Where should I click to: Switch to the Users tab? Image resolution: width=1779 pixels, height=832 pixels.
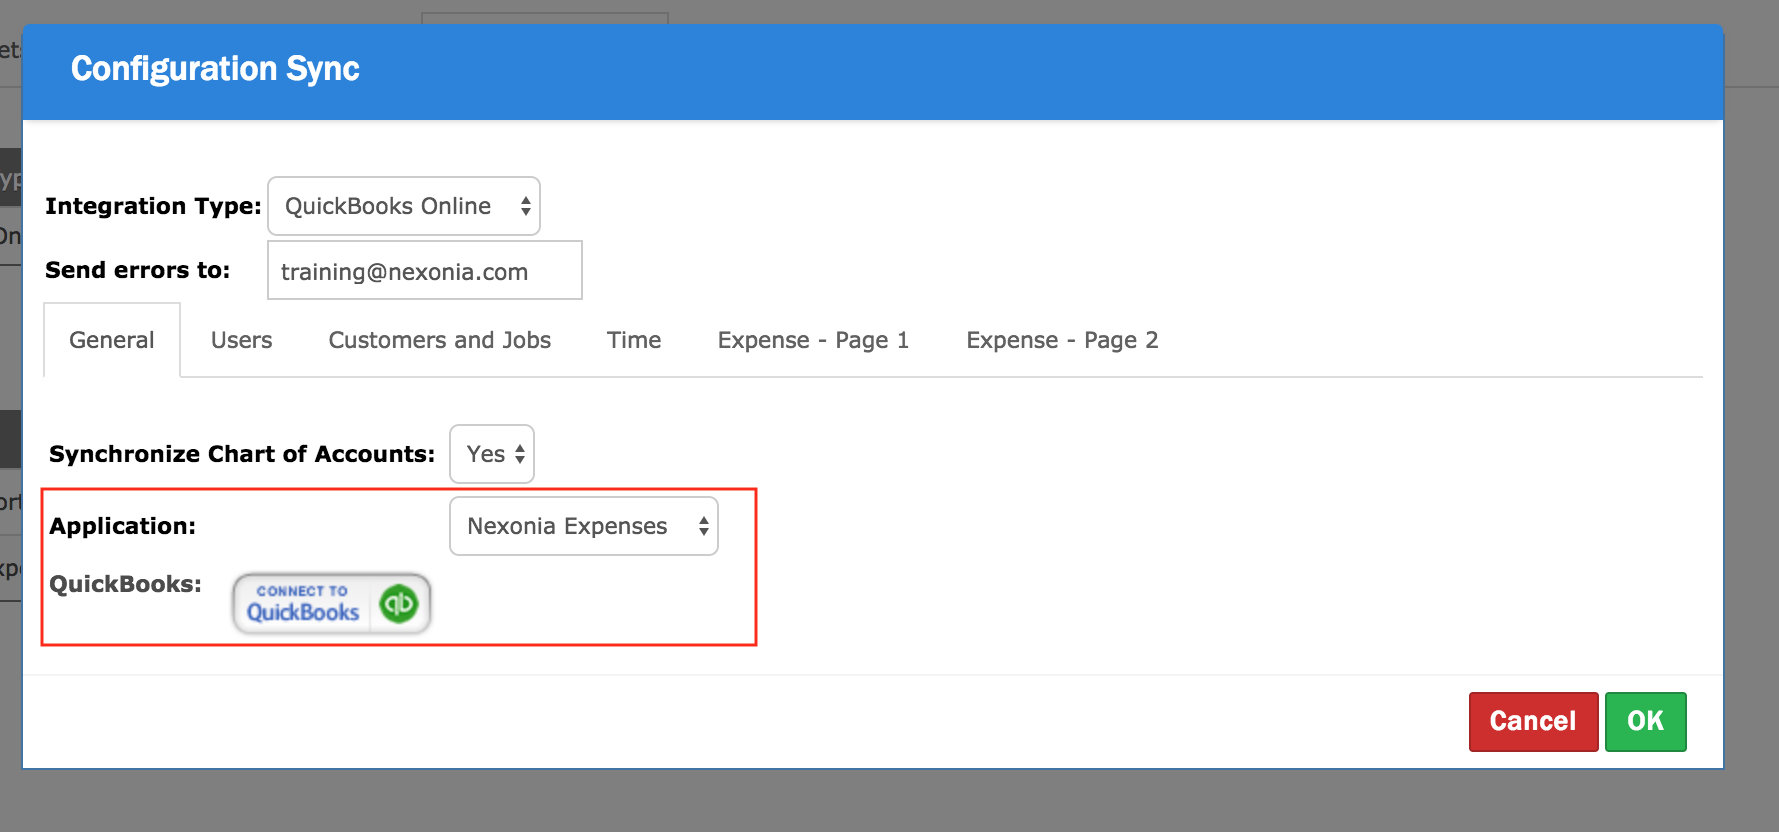pos(241,340)
